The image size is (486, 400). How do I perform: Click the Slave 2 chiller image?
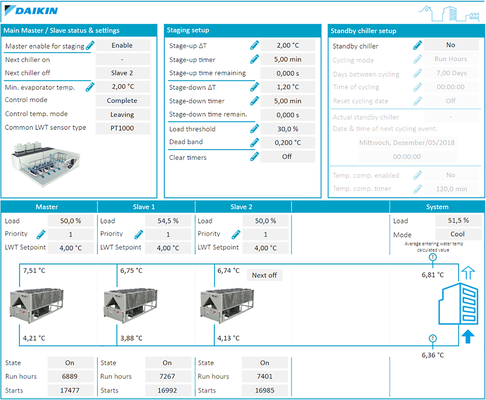pyautogui.click(x=227, y=305)
